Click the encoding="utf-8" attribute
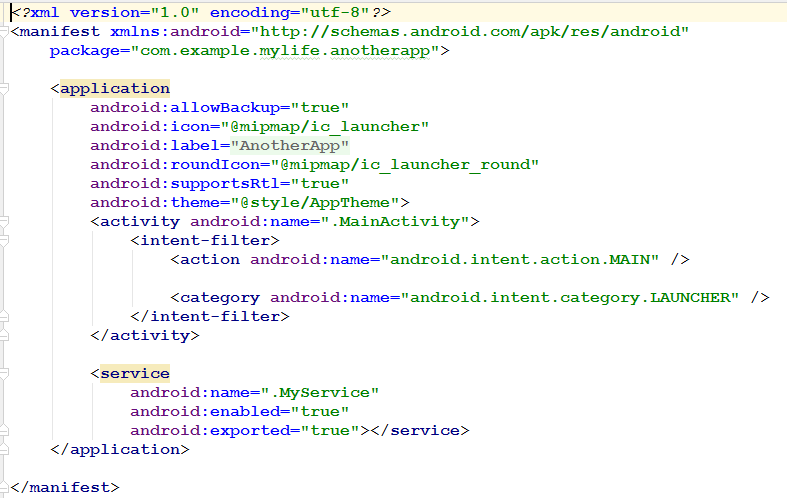The height and width of the screenshot is (498, 787). [x=290, y=13]
